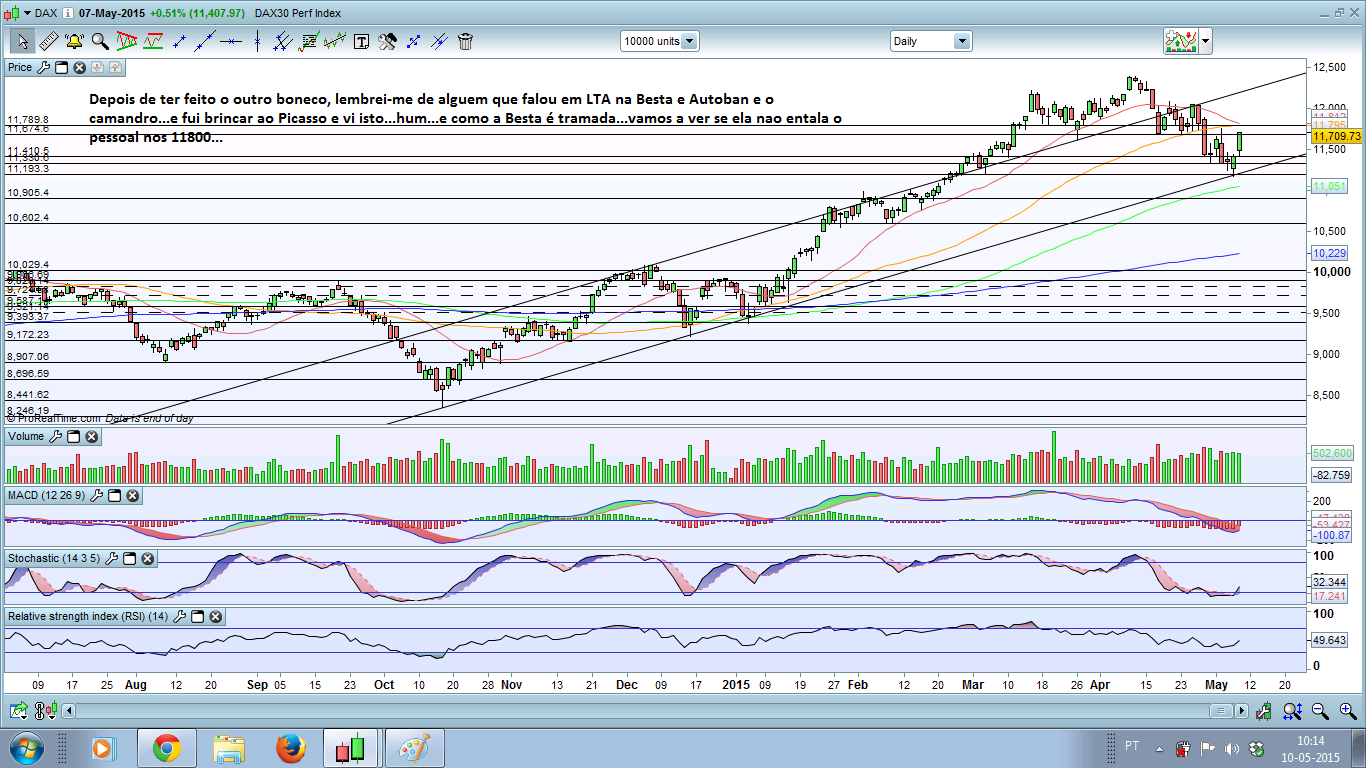
Task: Click the trash can delete icon
Action: click(465, 41)
